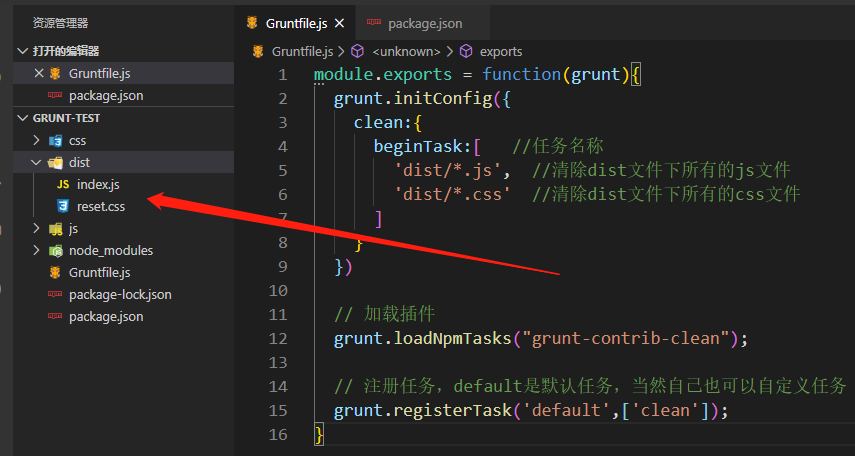Click the npm icon beside package.json in tree
The height and width of the screenshot is (456, 855).
[x=55, y=316]
